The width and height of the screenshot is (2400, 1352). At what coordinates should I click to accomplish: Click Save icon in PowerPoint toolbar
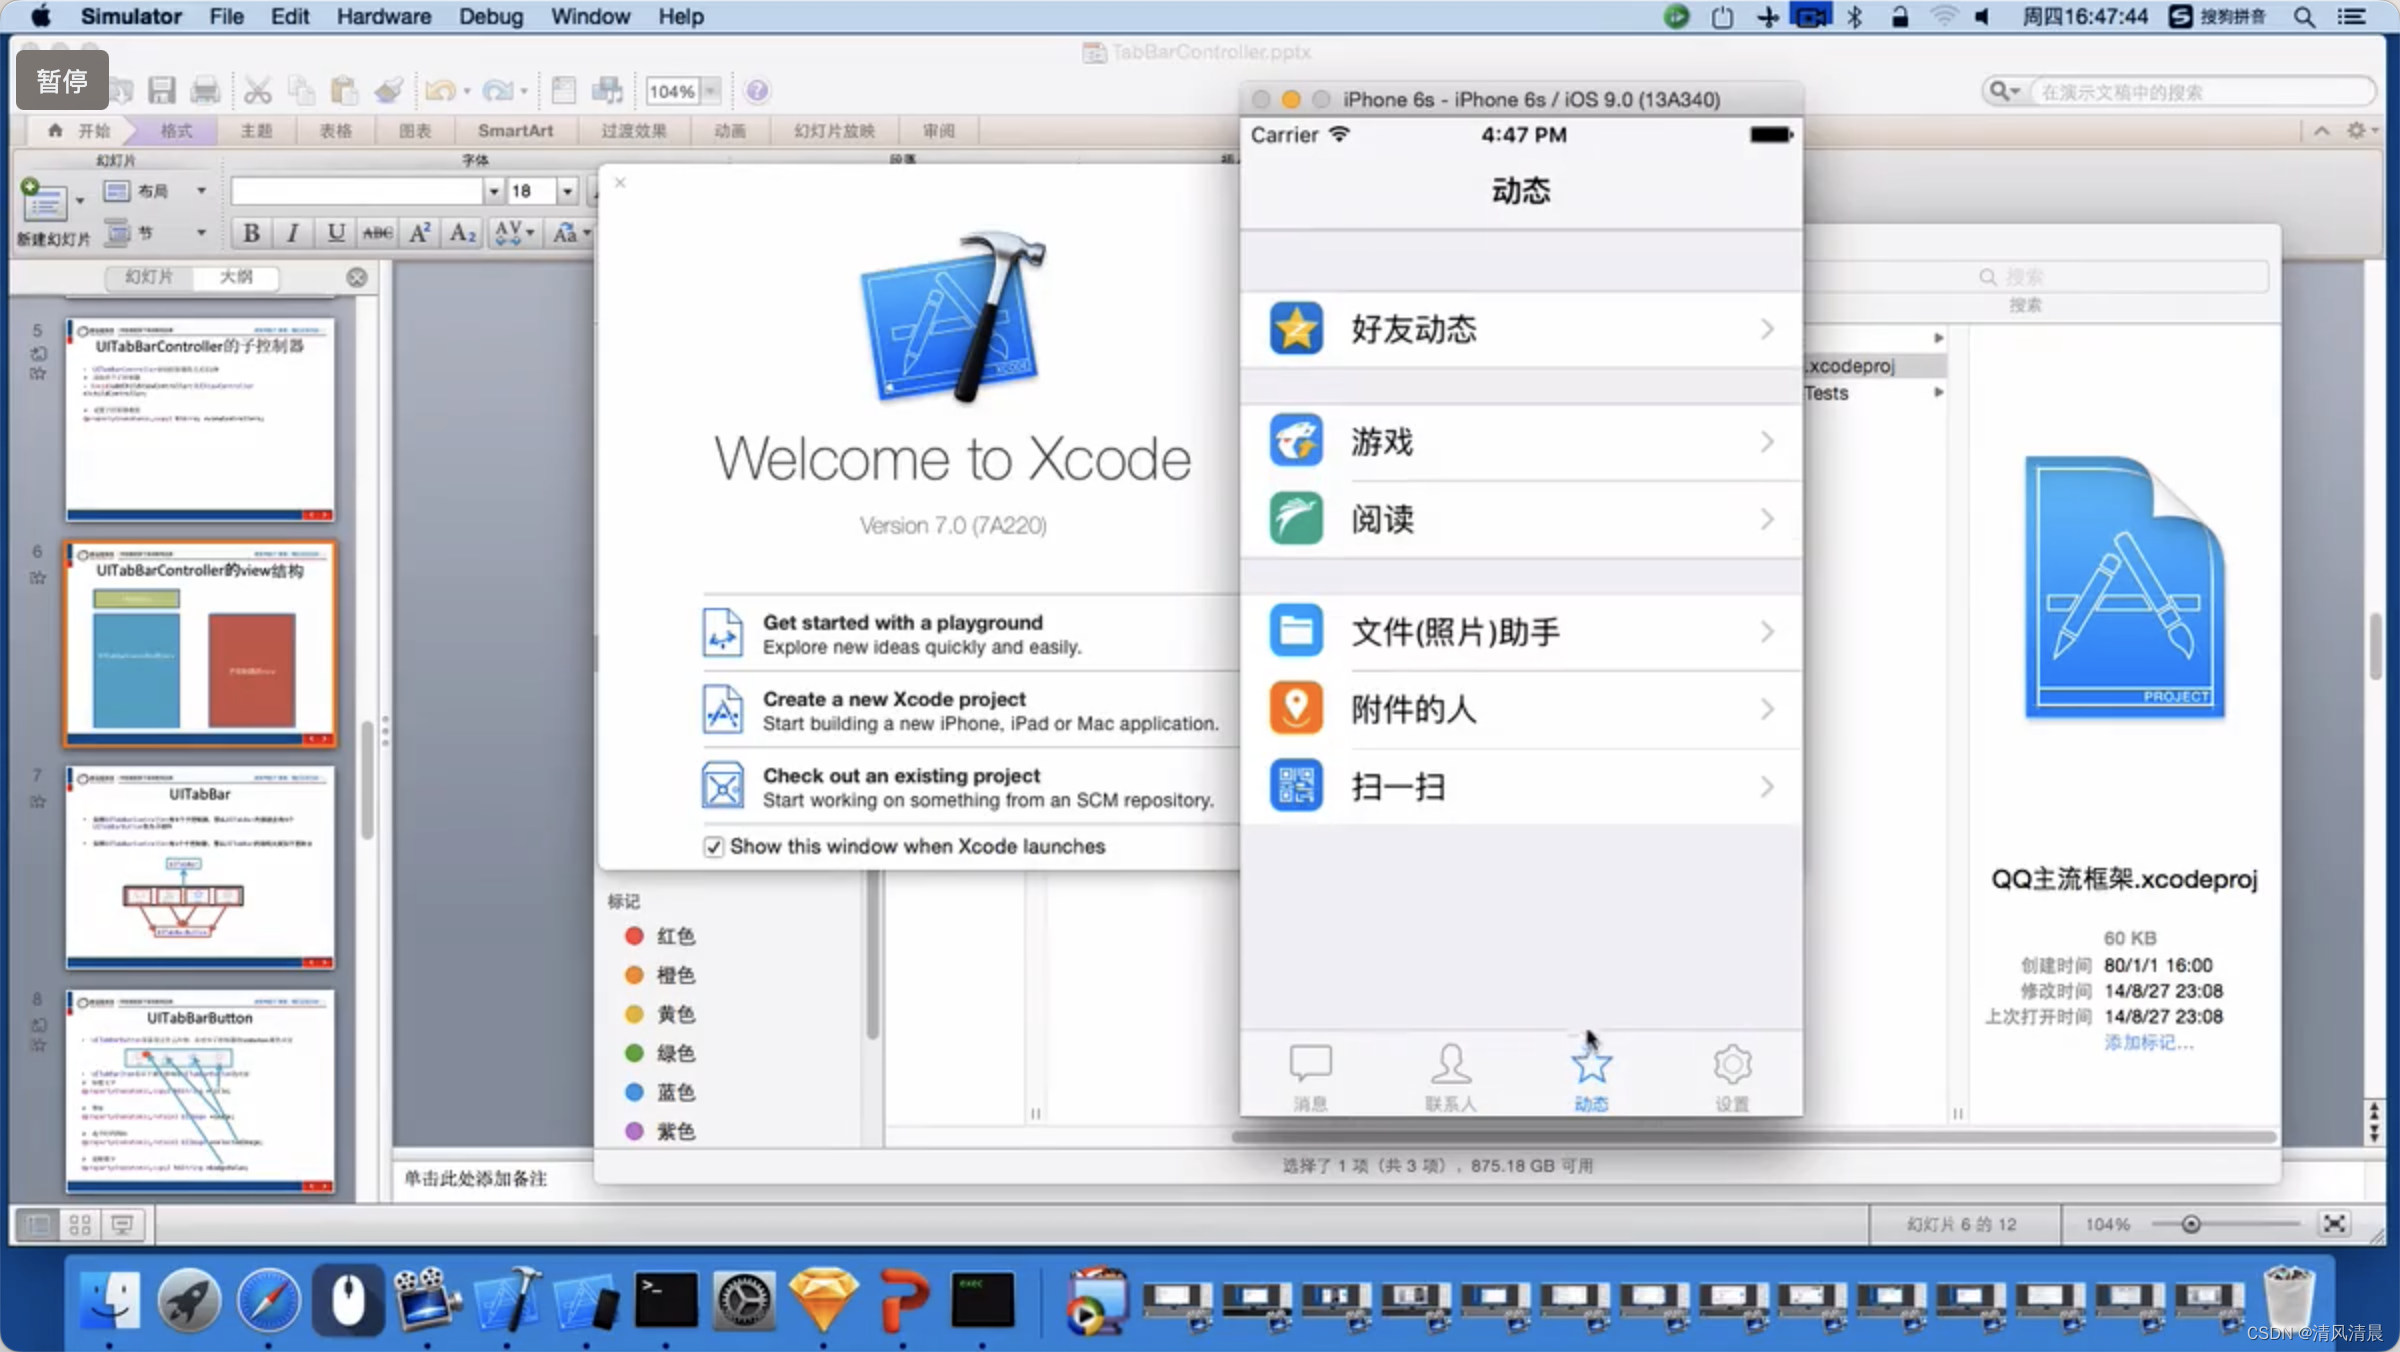coord(161,91)
